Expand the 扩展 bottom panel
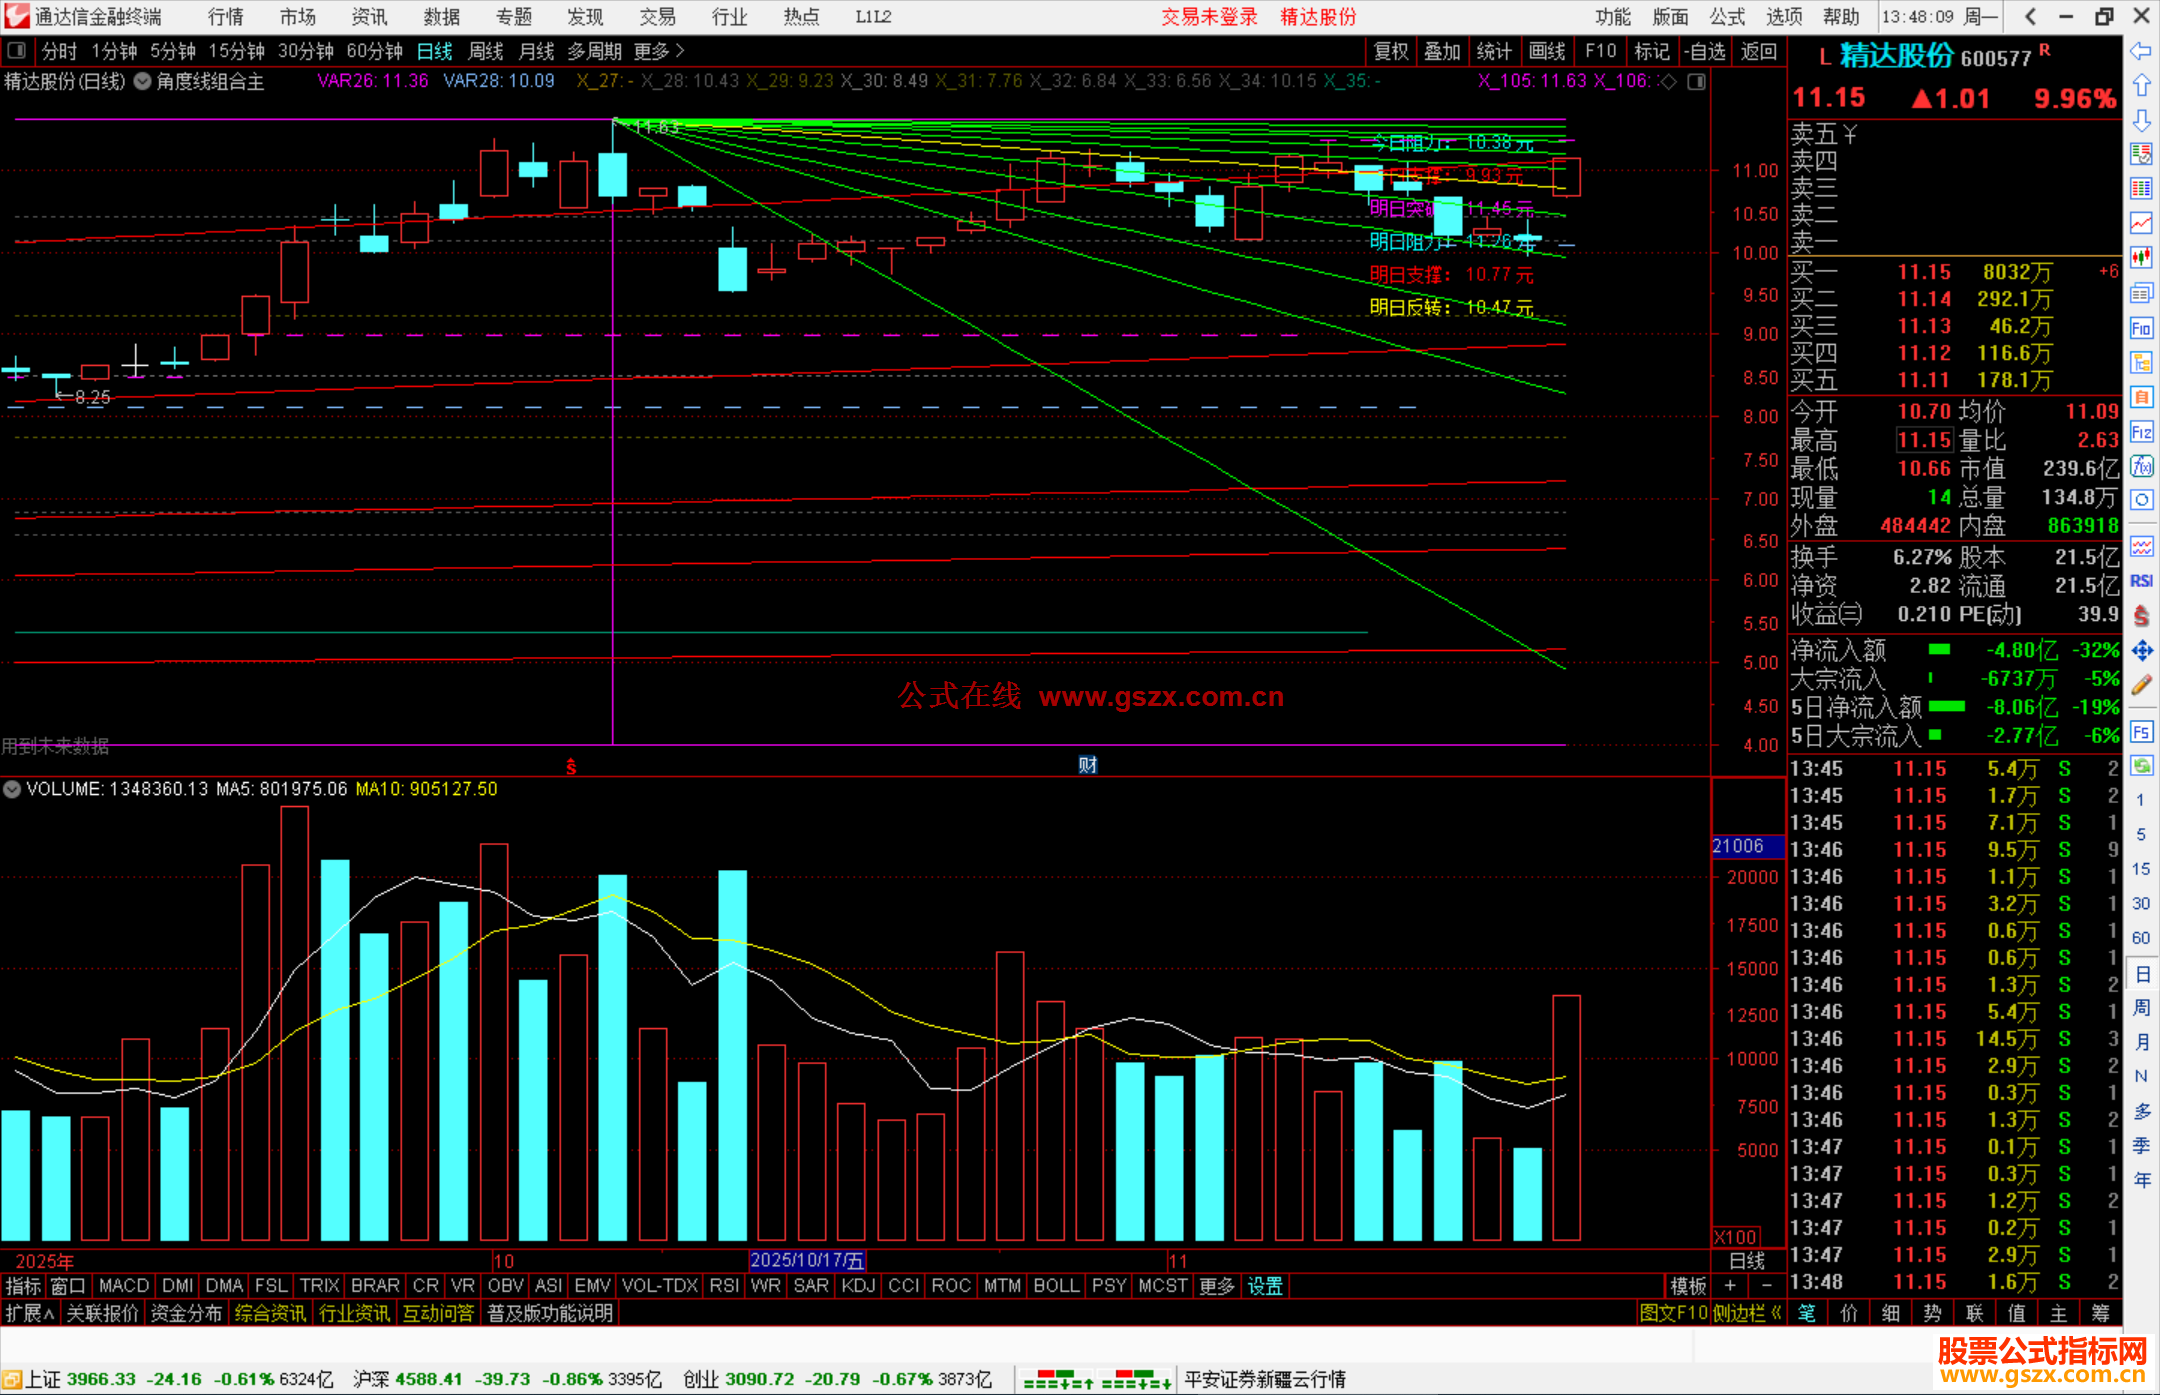Viewport: 2160px width, 1395px height. pyautogui.click(x=29, y=1313)
